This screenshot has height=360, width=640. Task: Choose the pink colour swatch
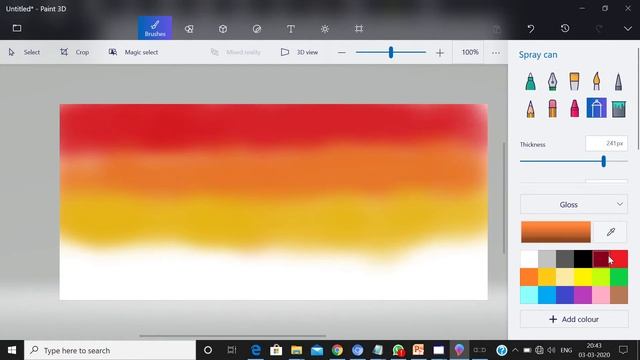coord(601,295)
